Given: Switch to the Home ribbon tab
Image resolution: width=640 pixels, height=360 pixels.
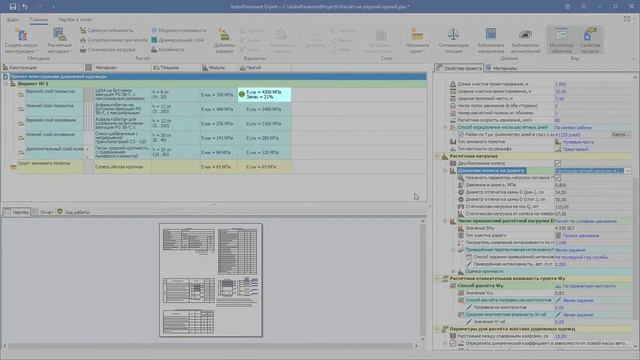Looking at the screenshot, I should click(x=38, y=20).
